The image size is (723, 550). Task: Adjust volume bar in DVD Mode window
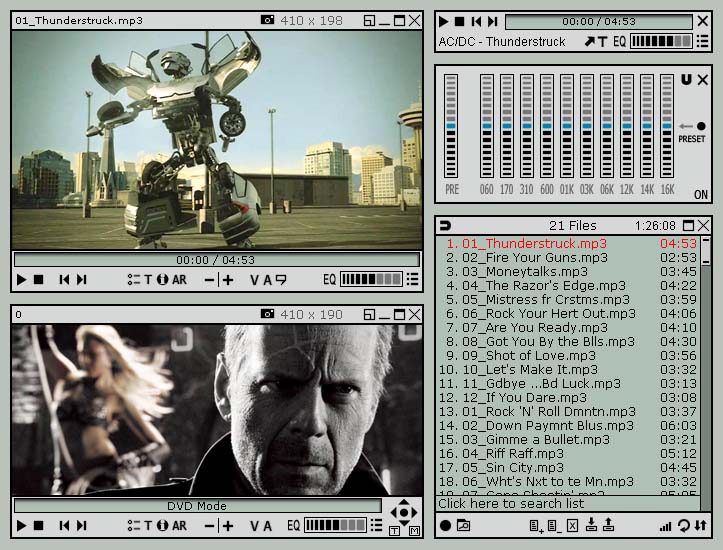coord(335,525)
